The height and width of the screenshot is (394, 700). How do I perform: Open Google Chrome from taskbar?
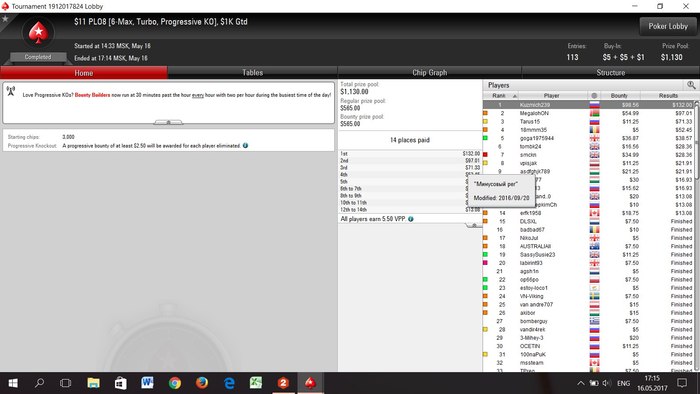(175, 383)
